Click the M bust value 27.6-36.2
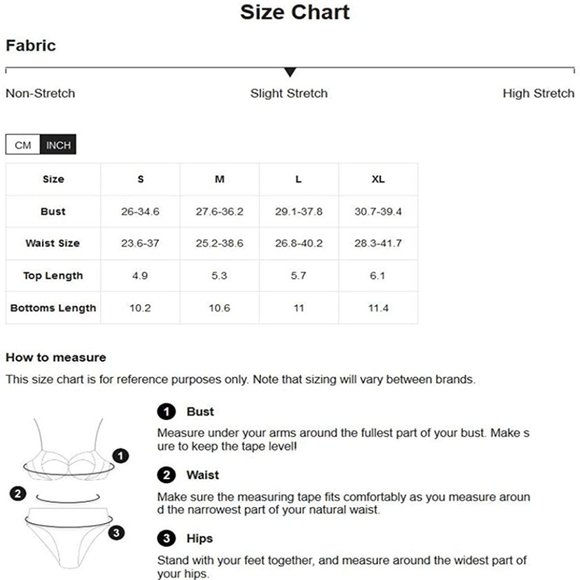 click(219, 212)
